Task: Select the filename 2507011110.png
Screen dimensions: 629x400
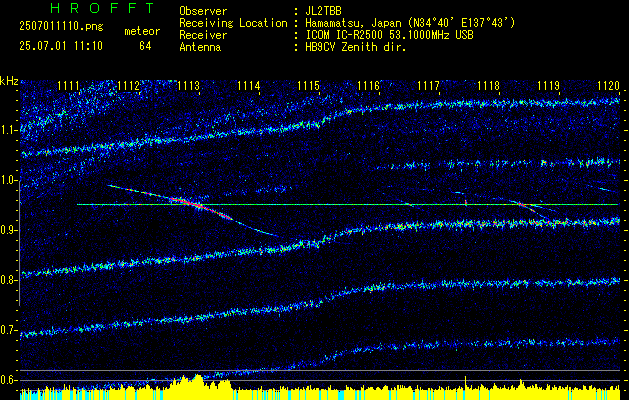Action: click(x=61, y=26)
